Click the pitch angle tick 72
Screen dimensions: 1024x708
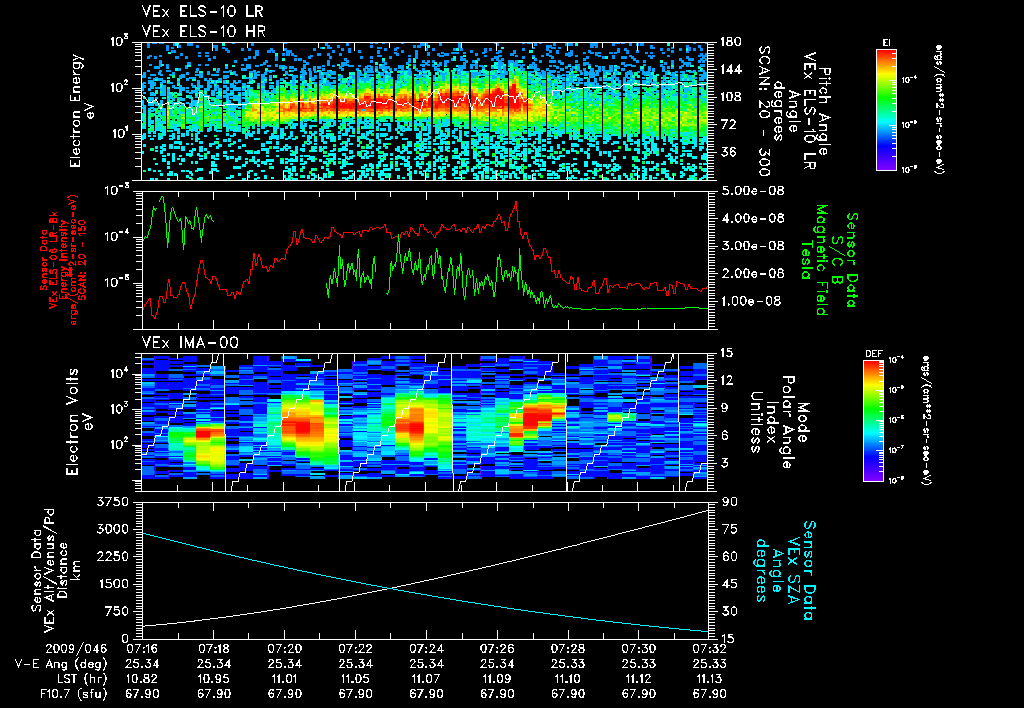click(727, 124)
